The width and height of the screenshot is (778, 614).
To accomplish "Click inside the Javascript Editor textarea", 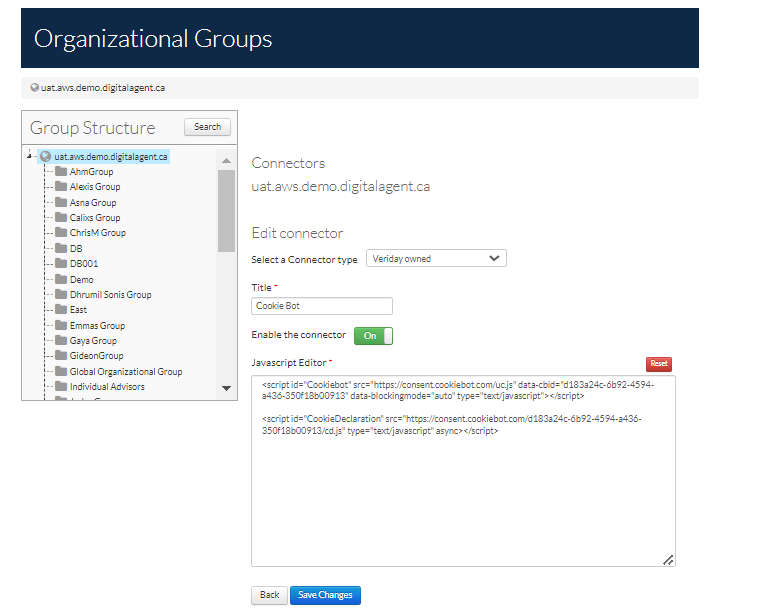I will point(463,471).
